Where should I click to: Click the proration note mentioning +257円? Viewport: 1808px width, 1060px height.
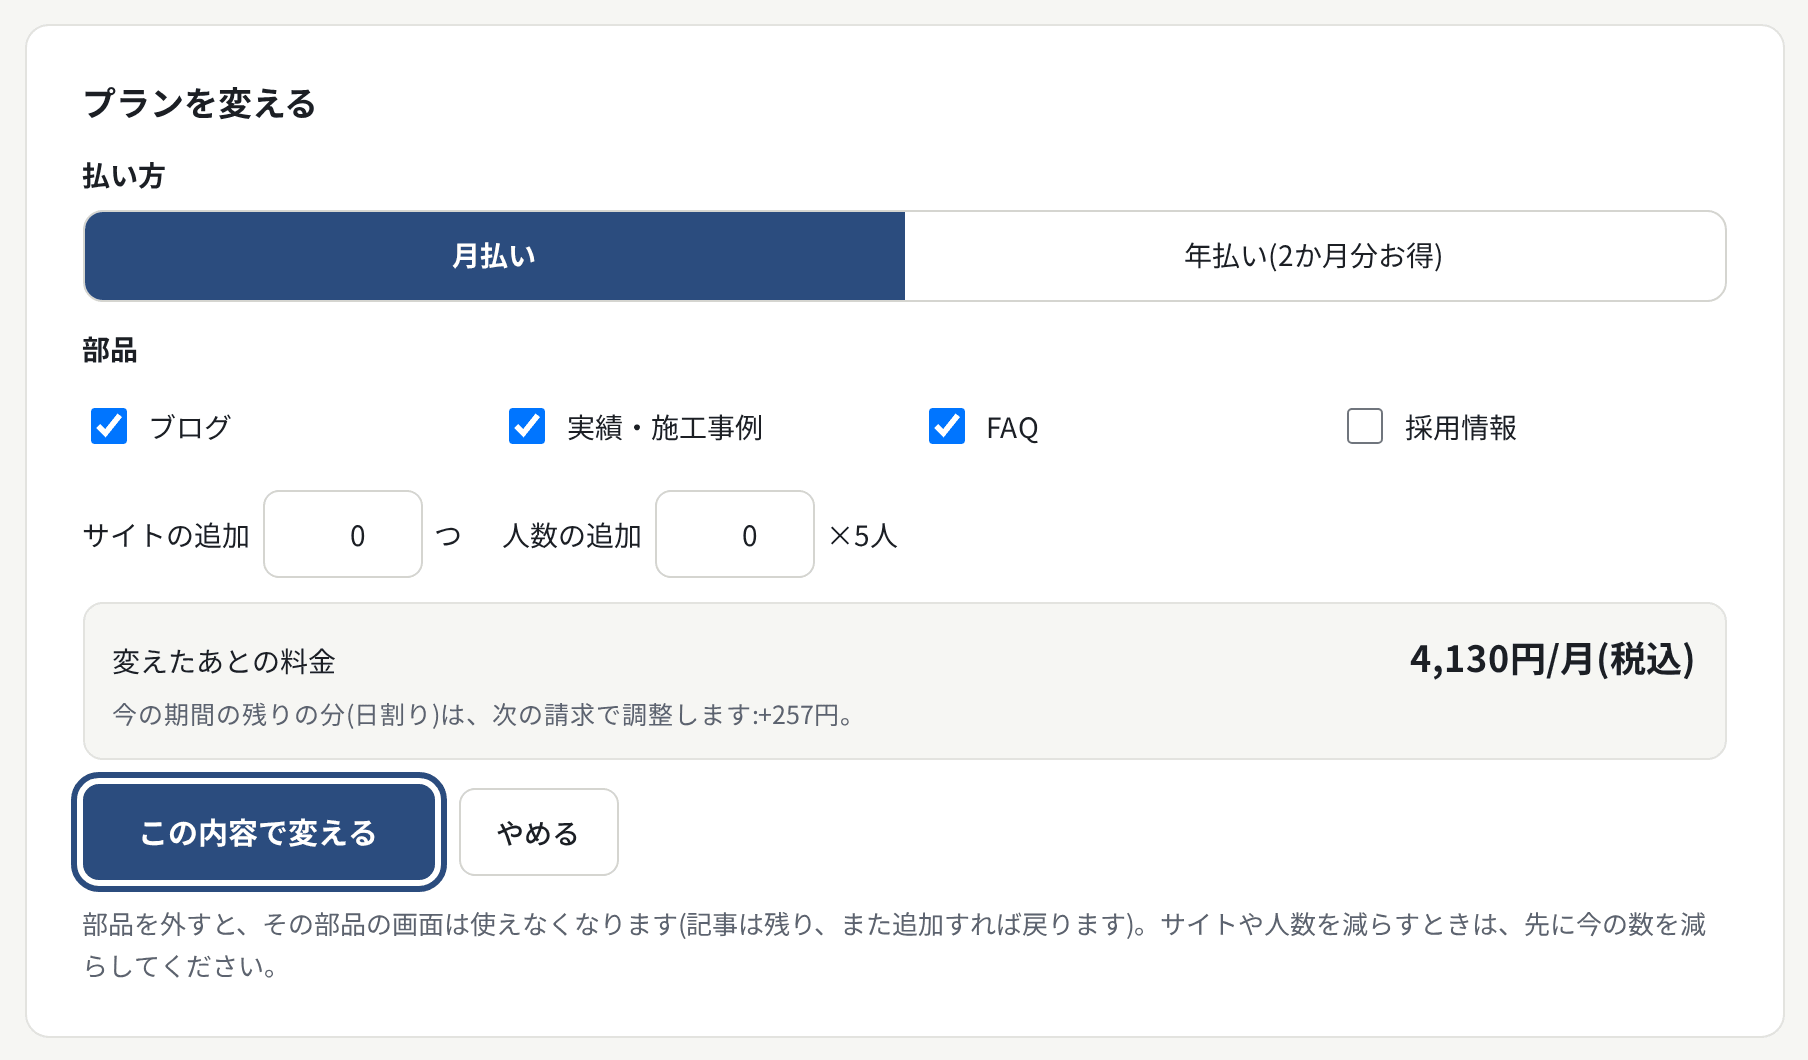click(484, 715)
